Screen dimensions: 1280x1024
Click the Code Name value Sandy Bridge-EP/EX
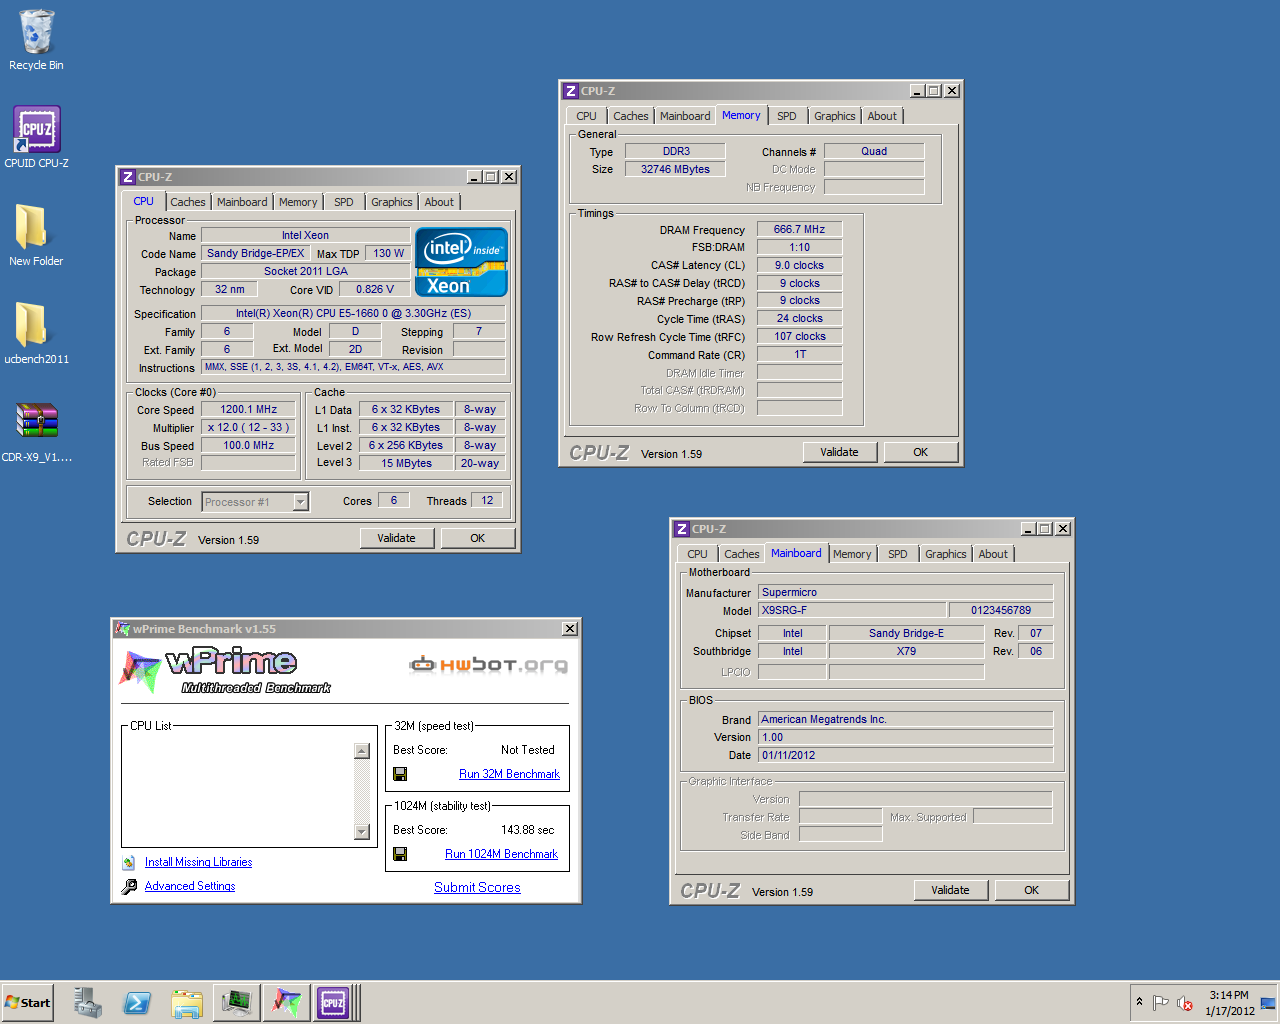[x=256, y=254]
